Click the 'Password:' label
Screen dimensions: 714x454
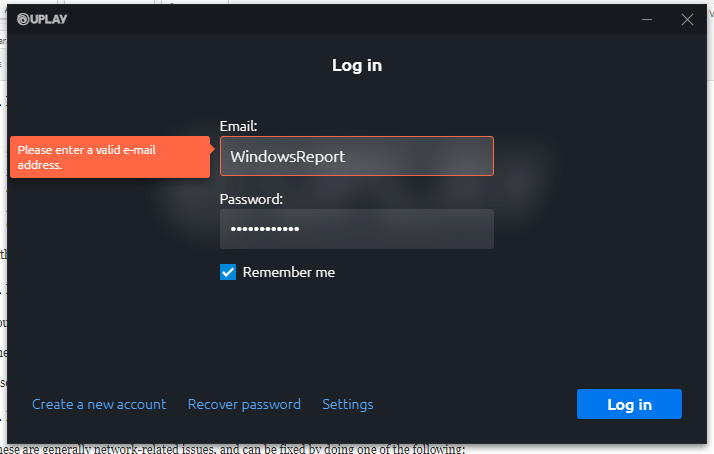pyautogui.click(x=251, y=199)
